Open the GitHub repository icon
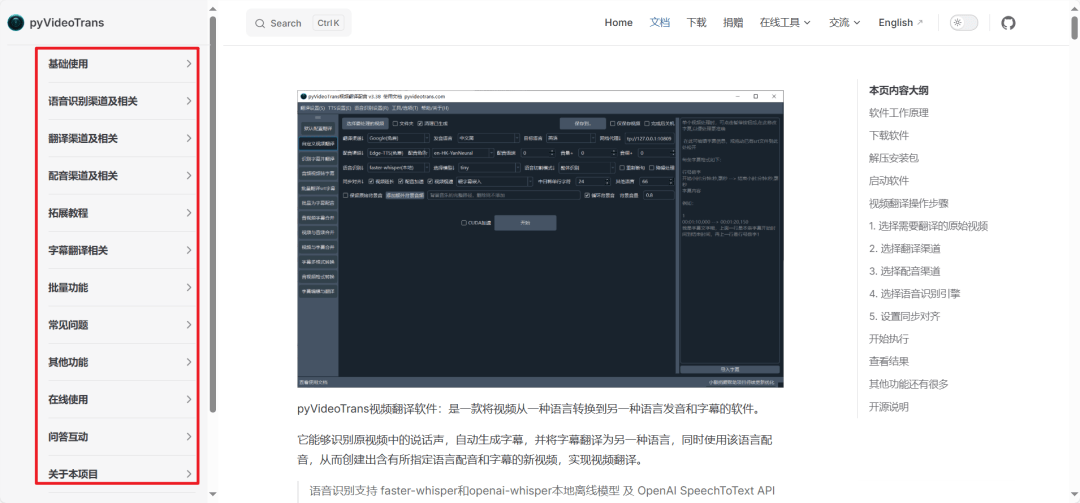 point(1008,23)
